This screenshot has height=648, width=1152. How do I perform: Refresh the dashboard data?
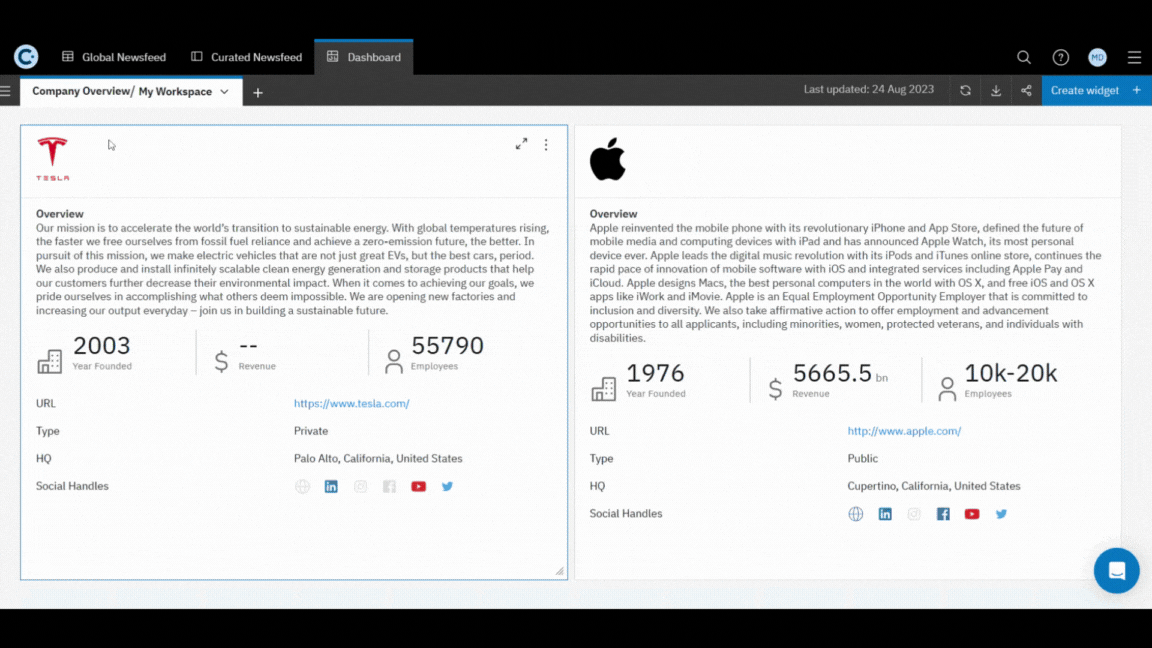[x=964, y=90]
